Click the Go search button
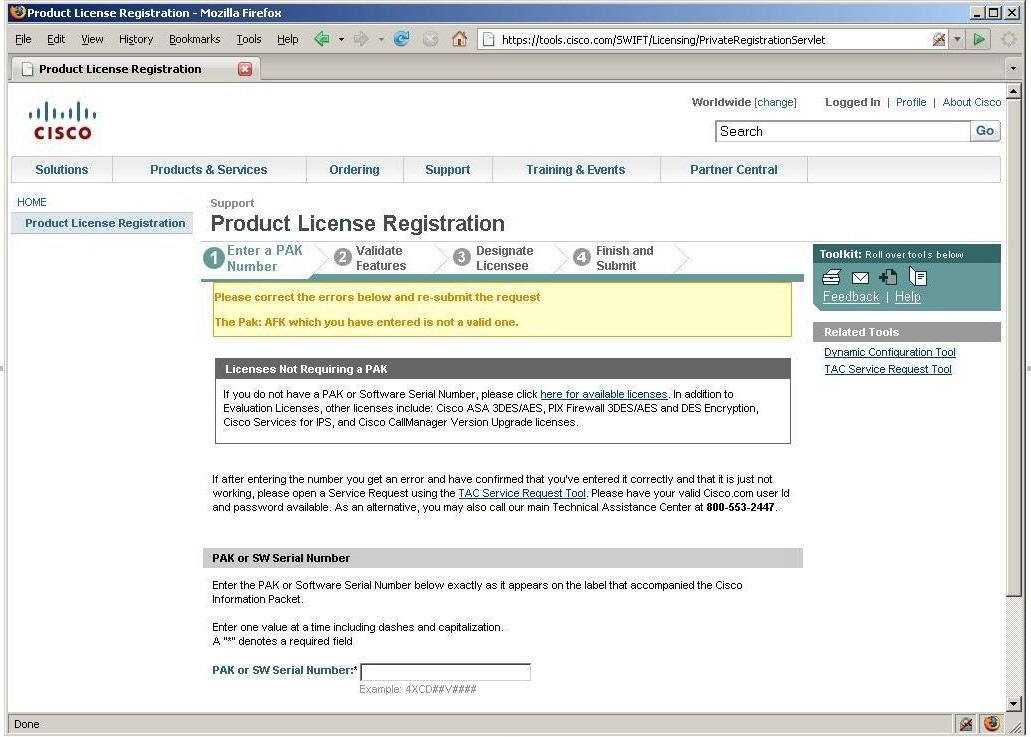Viewport: 1031px width, 737px height. tap(985, 131)
